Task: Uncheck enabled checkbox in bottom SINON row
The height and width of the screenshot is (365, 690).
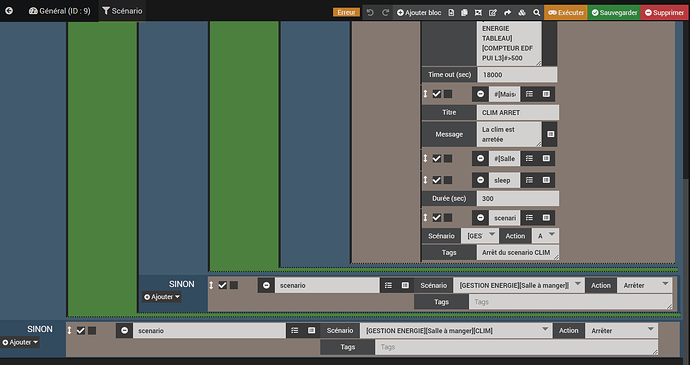Action: click(x=81, y=330)
